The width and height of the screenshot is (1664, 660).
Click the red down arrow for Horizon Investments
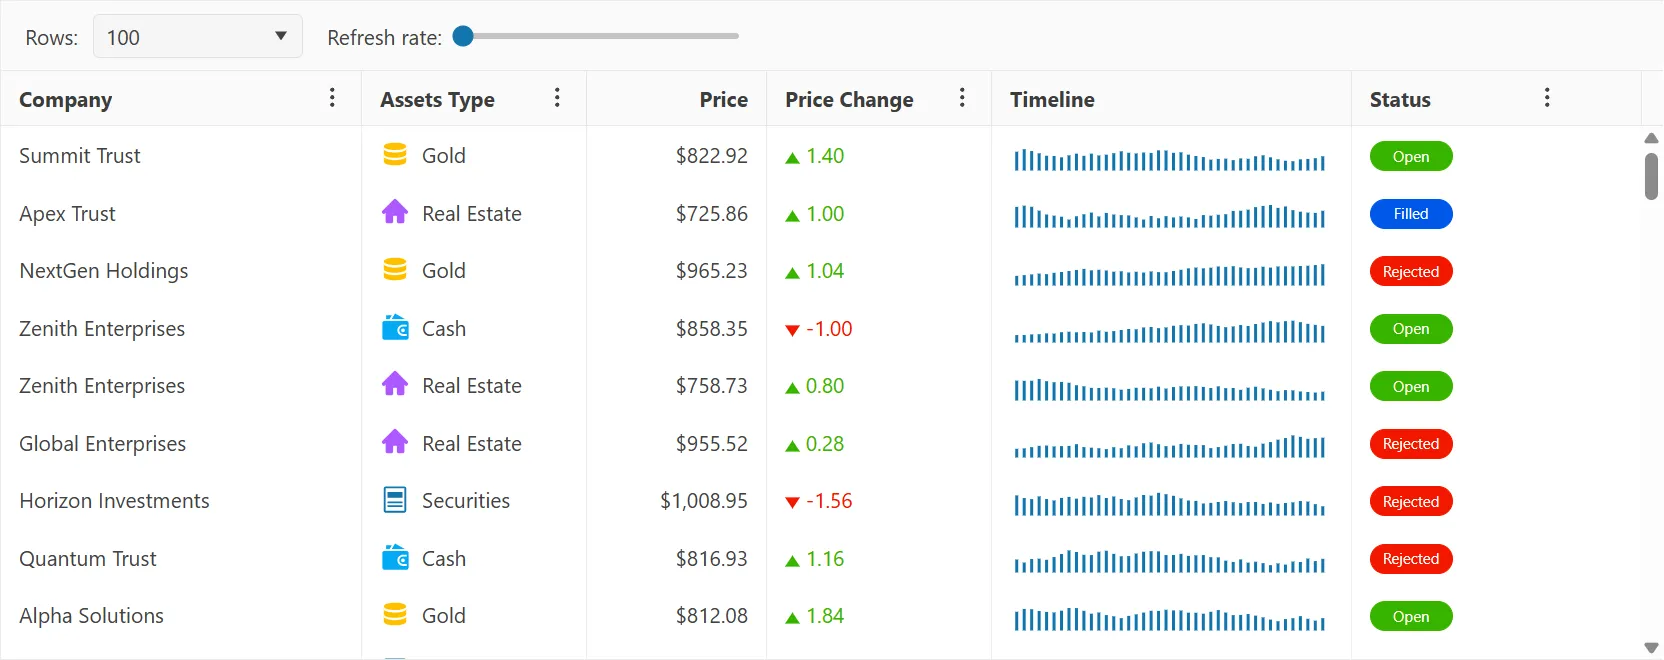[x=792, y=502]
